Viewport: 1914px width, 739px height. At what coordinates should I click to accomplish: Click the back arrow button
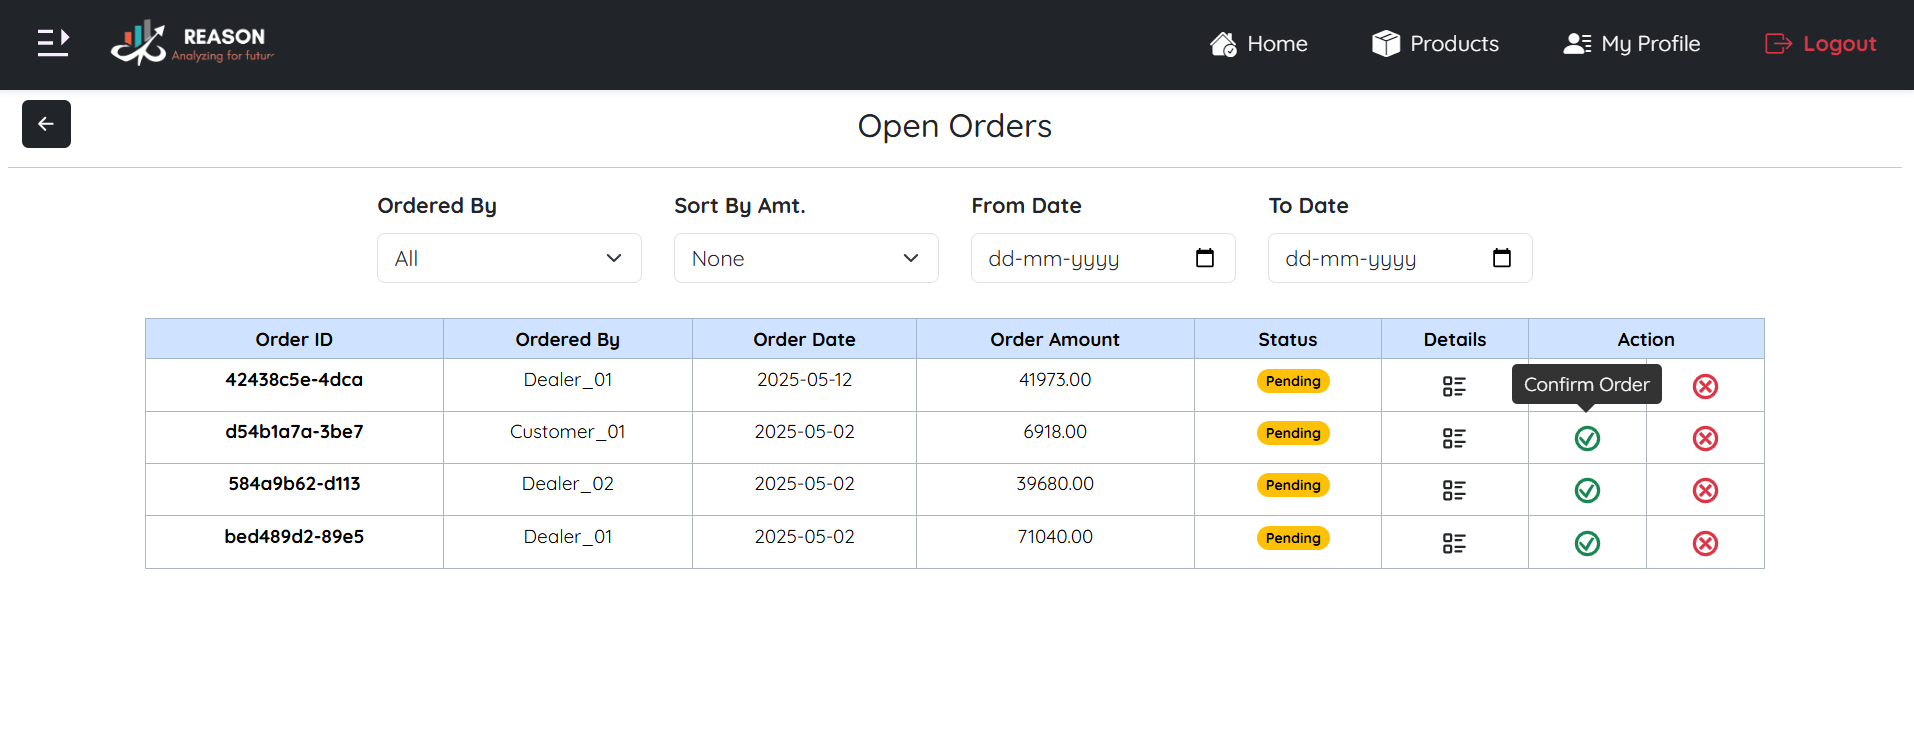(x=46, y=124)
